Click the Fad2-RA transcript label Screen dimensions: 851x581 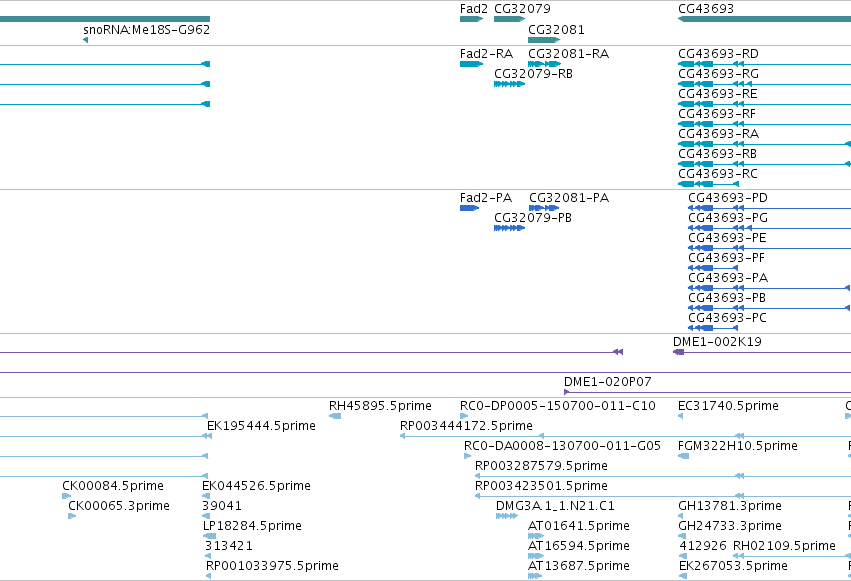pos(486,54)
